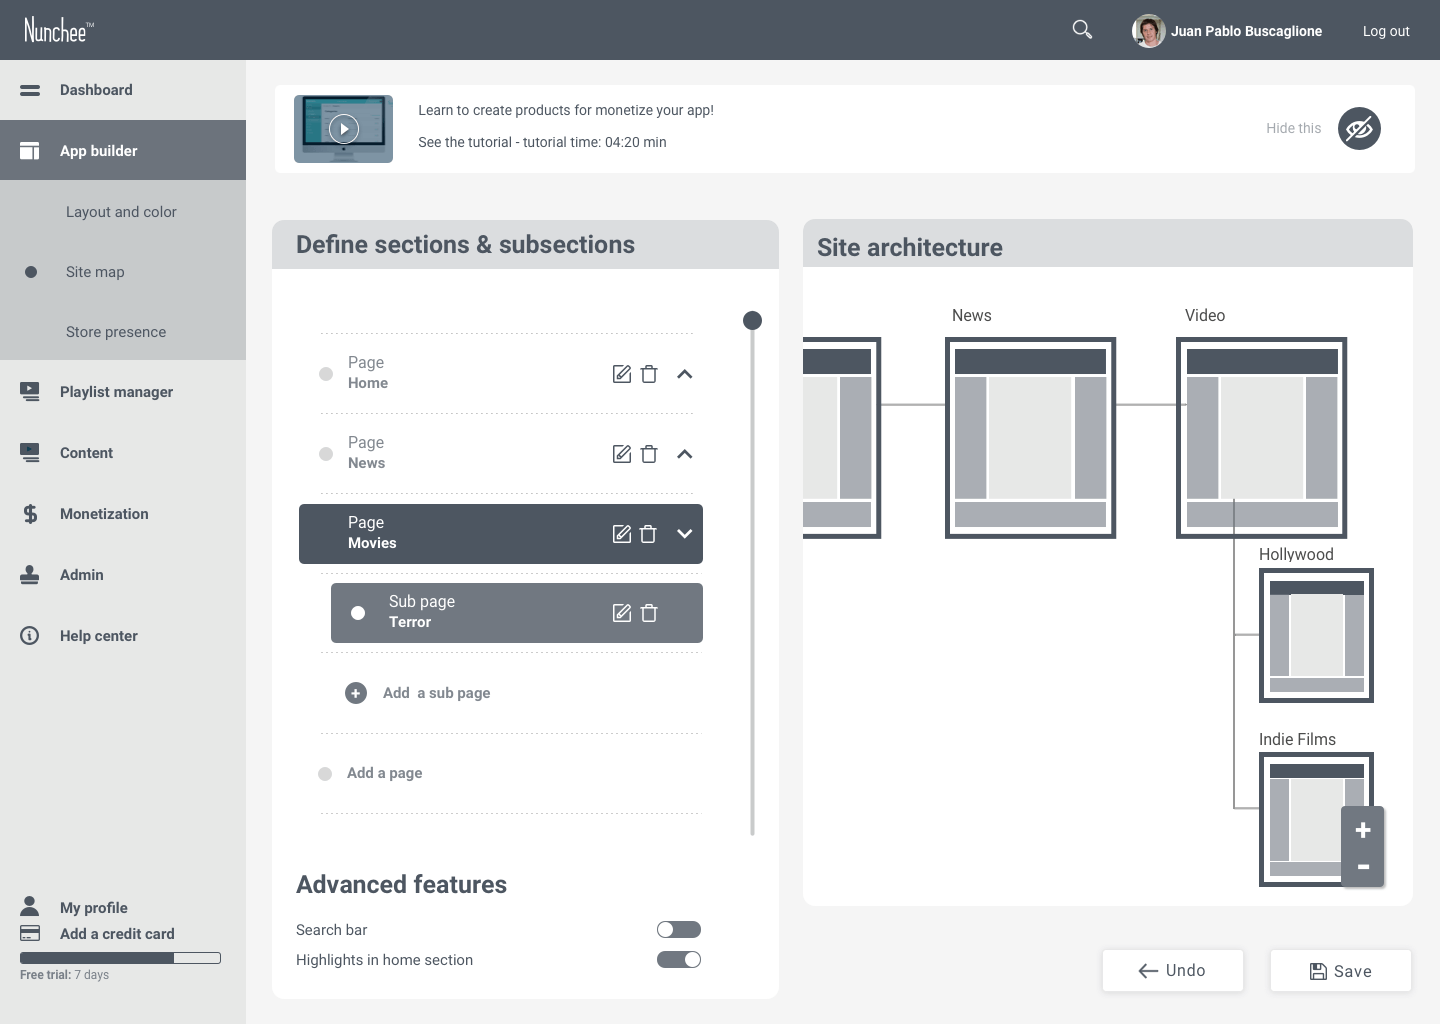Zoom in on site architecture
Viewport: 1440px width, 1024px height.
click(1363, 830)
